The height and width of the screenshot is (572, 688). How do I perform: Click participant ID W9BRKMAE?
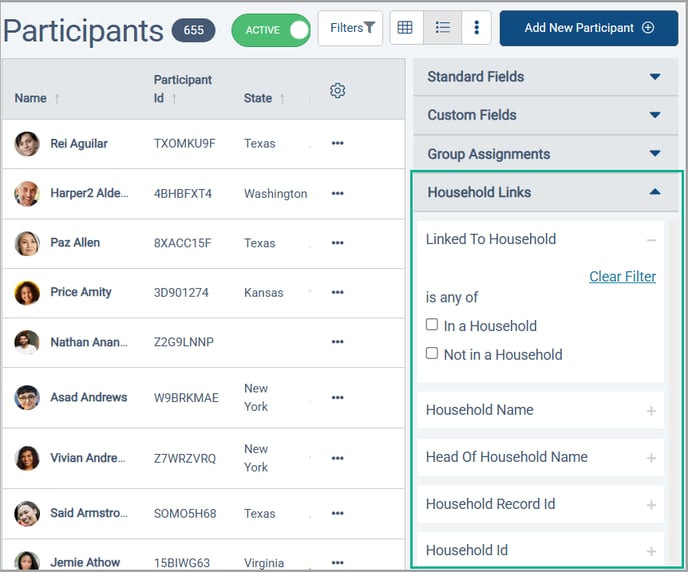point(186,397)
